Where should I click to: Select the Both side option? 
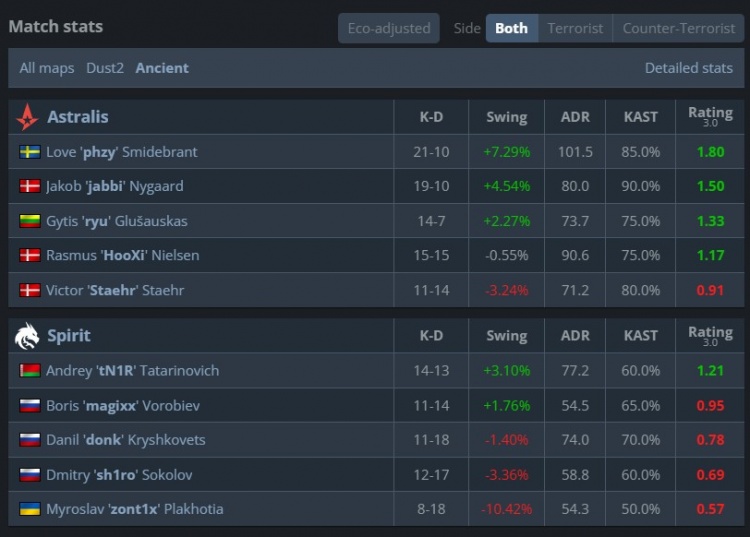tap(511, 28)
